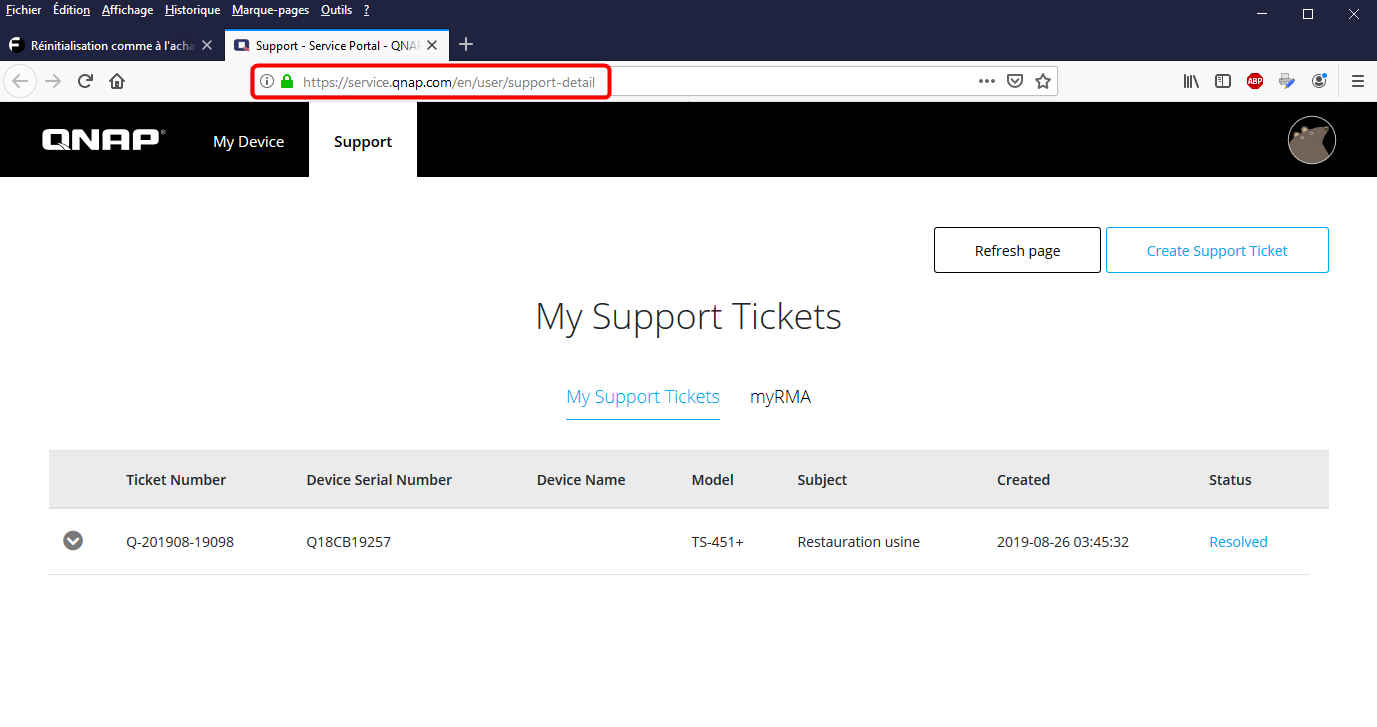Bookmark this page with the star icon
The height and width of the screenshot is (727, 1377).
coord(1043,81)
